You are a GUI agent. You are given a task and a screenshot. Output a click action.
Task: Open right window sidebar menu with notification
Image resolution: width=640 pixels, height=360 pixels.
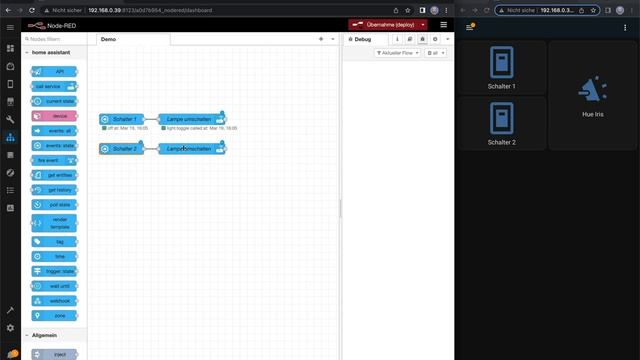470,27
